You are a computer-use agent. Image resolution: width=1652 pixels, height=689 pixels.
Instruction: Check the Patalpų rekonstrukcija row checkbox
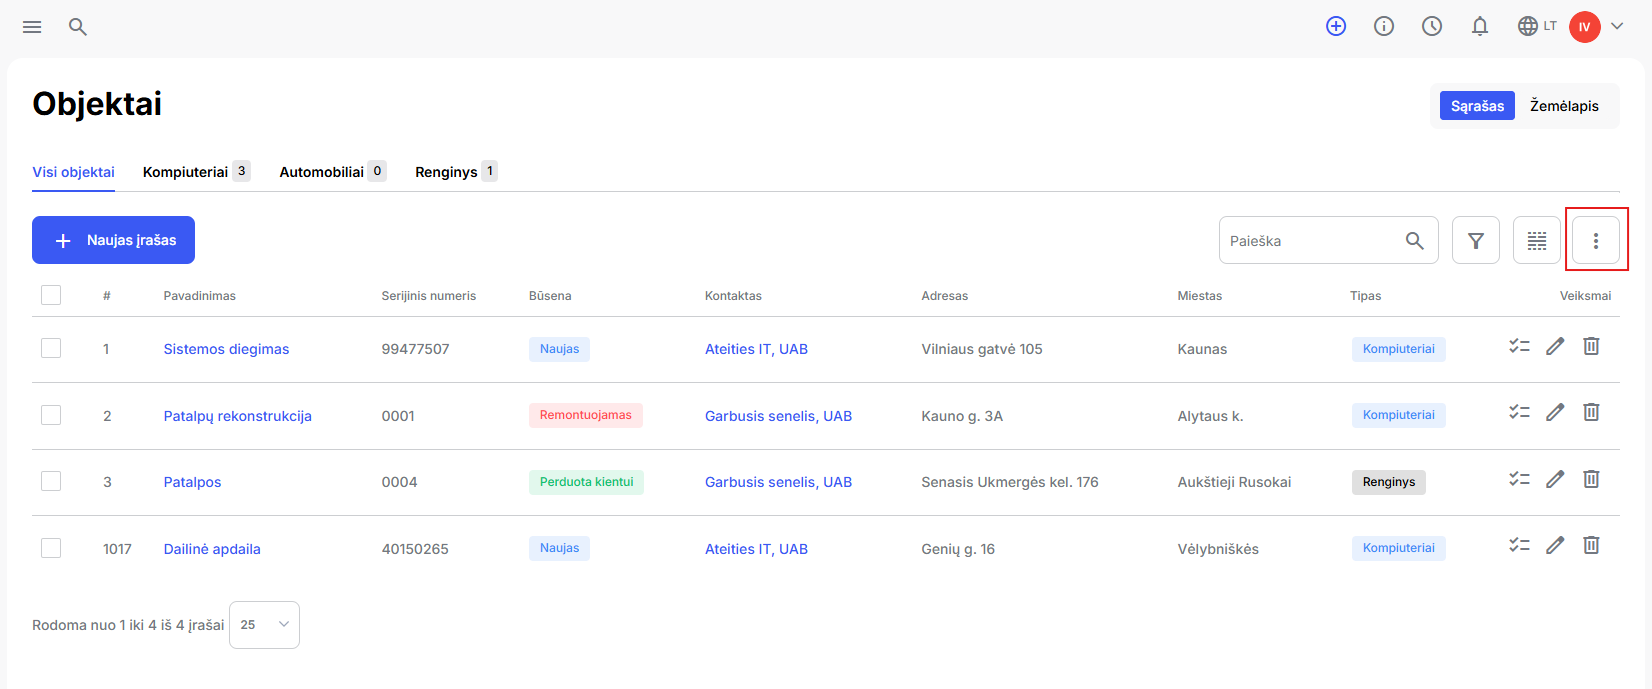(51, 415)
